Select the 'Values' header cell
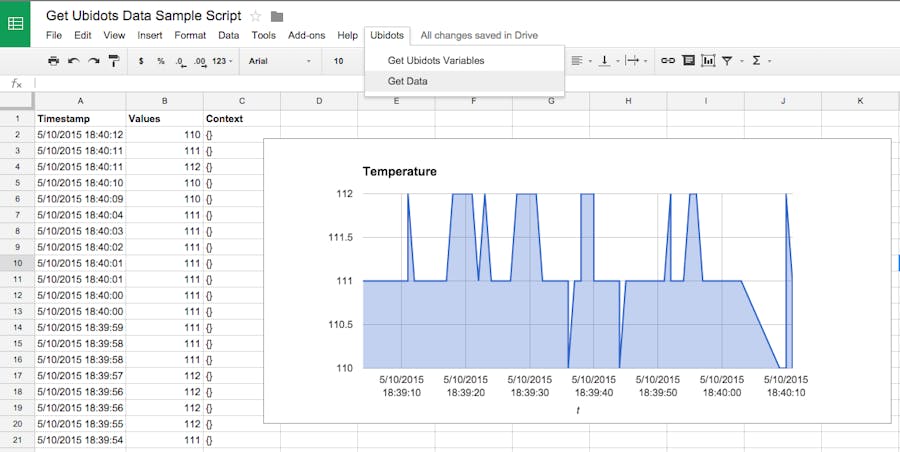900x452 pixels. click(x=165, y=119)
